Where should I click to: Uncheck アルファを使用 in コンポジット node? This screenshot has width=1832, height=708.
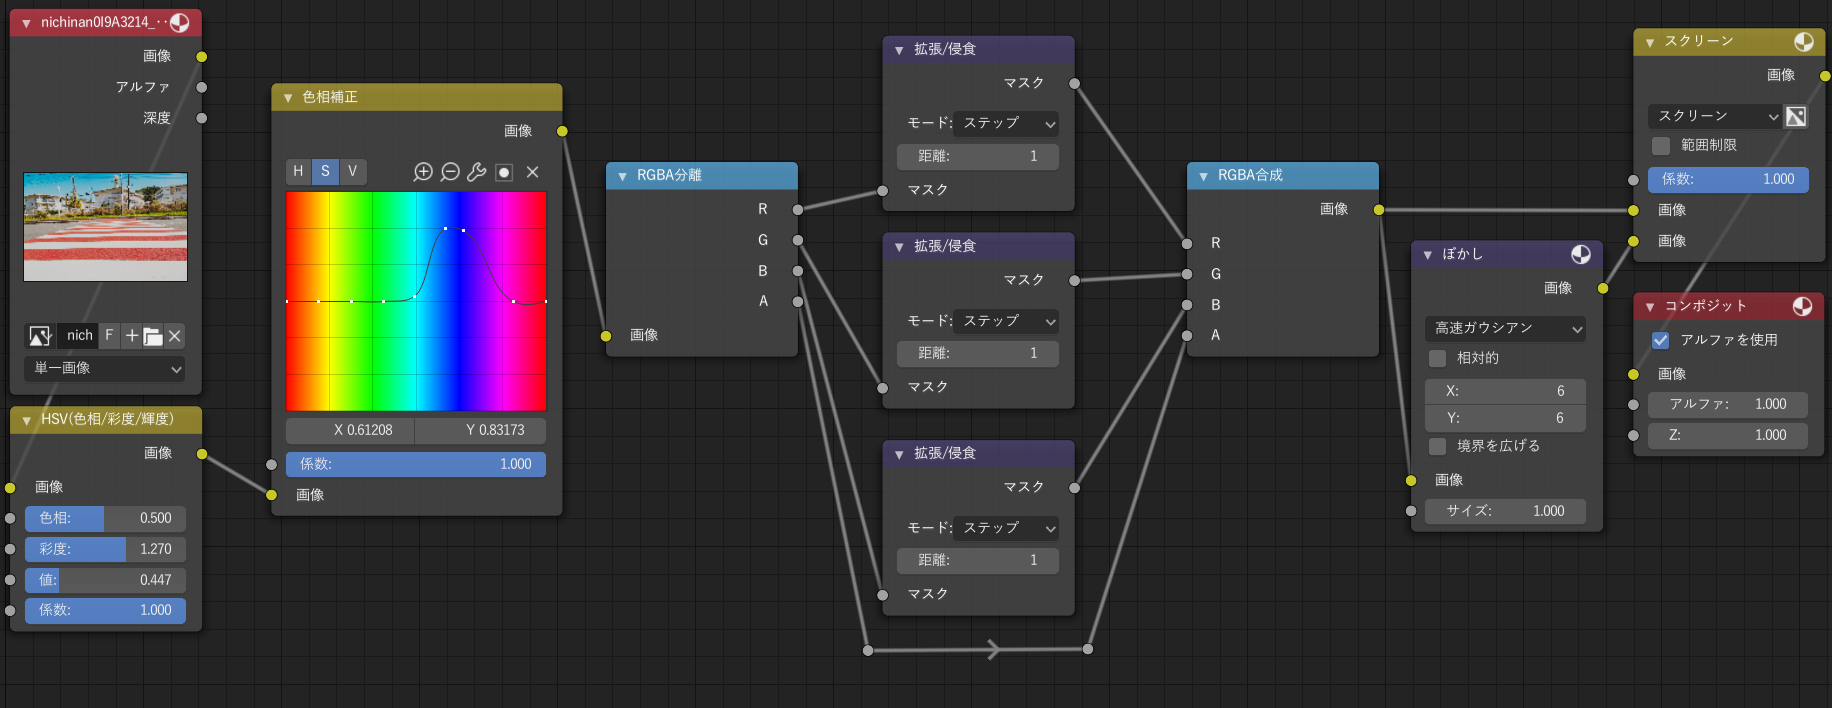(1661, 340)
